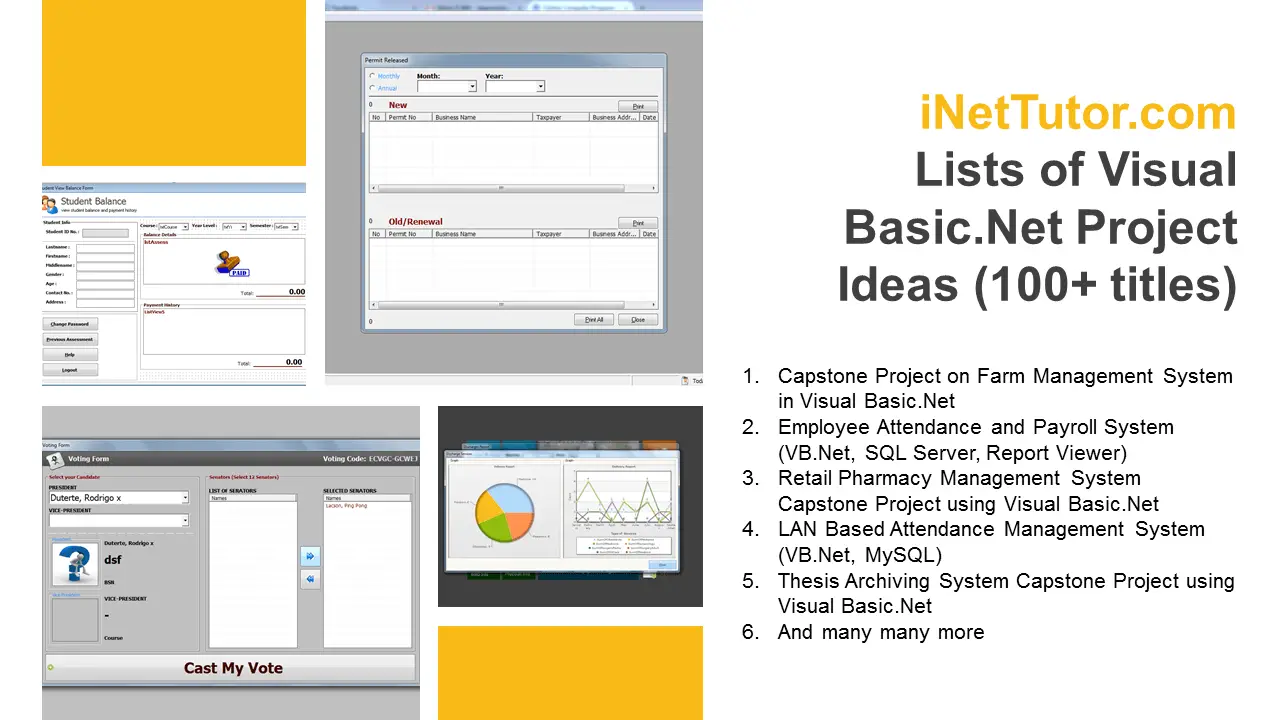
Task: Click the Logout button
Action: [x=70, y=370]
